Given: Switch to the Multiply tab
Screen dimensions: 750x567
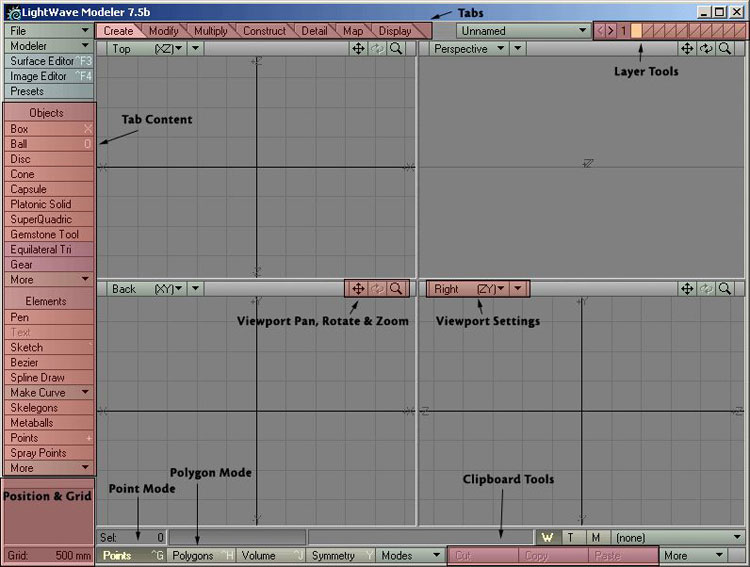Looking at the screenshot, I should (211, 31).
